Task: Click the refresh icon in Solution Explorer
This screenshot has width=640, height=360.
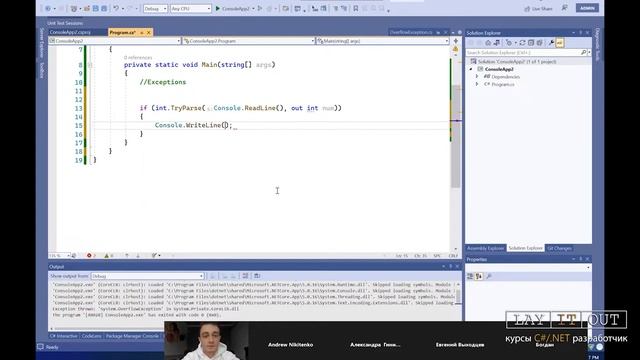Action: click(x=522, y=43)
